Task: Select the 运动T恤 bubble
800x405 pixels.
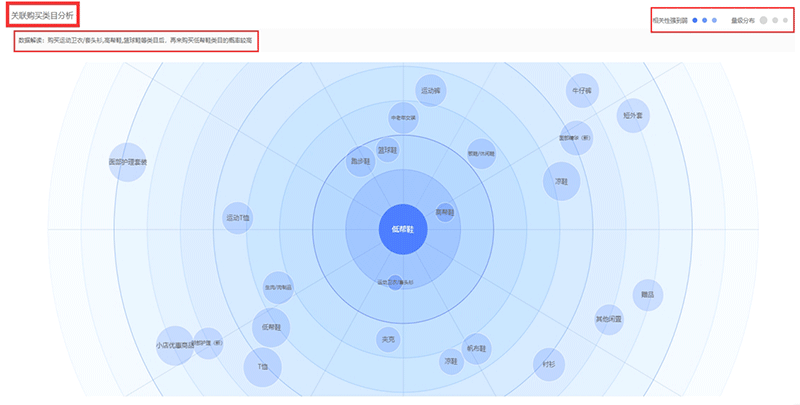Action: (238, 218)
